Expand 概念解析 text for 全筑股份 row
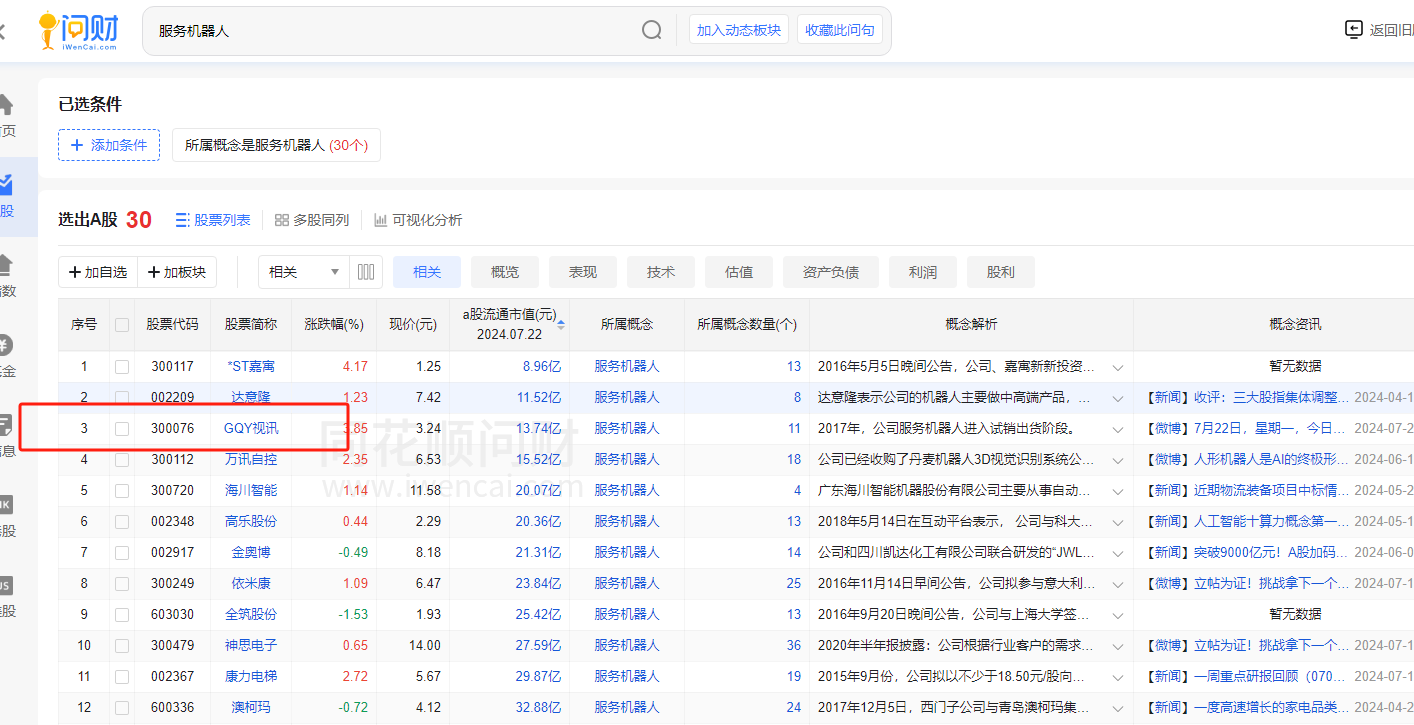The image size is (1414, 725). [1117, 615]
